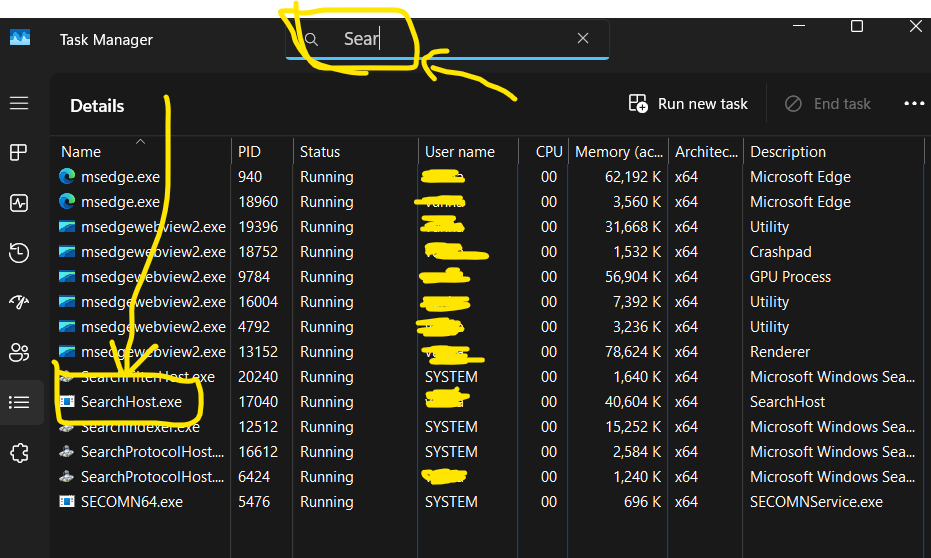Open the Users page icon
The width and height of the screenshot is (931, 558).
[19, 353]
